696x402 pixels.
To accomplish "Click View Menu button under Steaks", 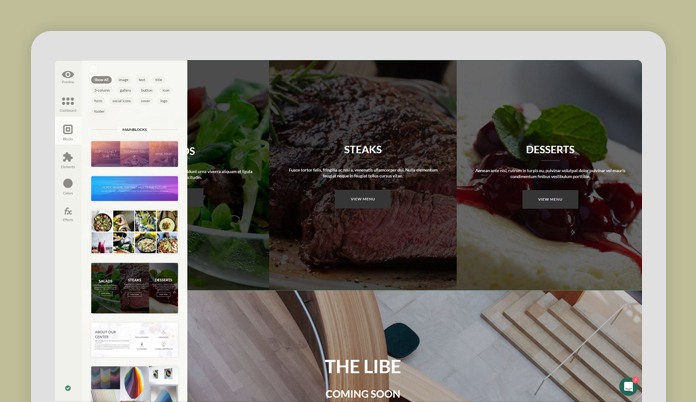I will click(x=363, y=199).
